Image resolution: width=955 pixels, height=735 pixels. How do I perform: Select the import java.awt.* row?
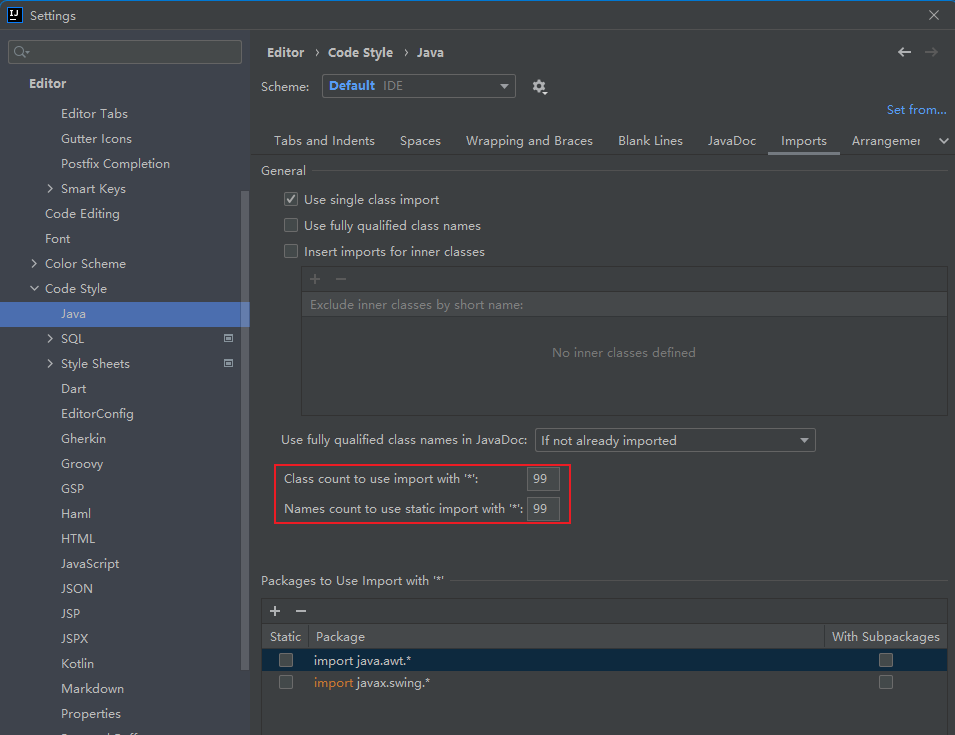coord(604,660)
